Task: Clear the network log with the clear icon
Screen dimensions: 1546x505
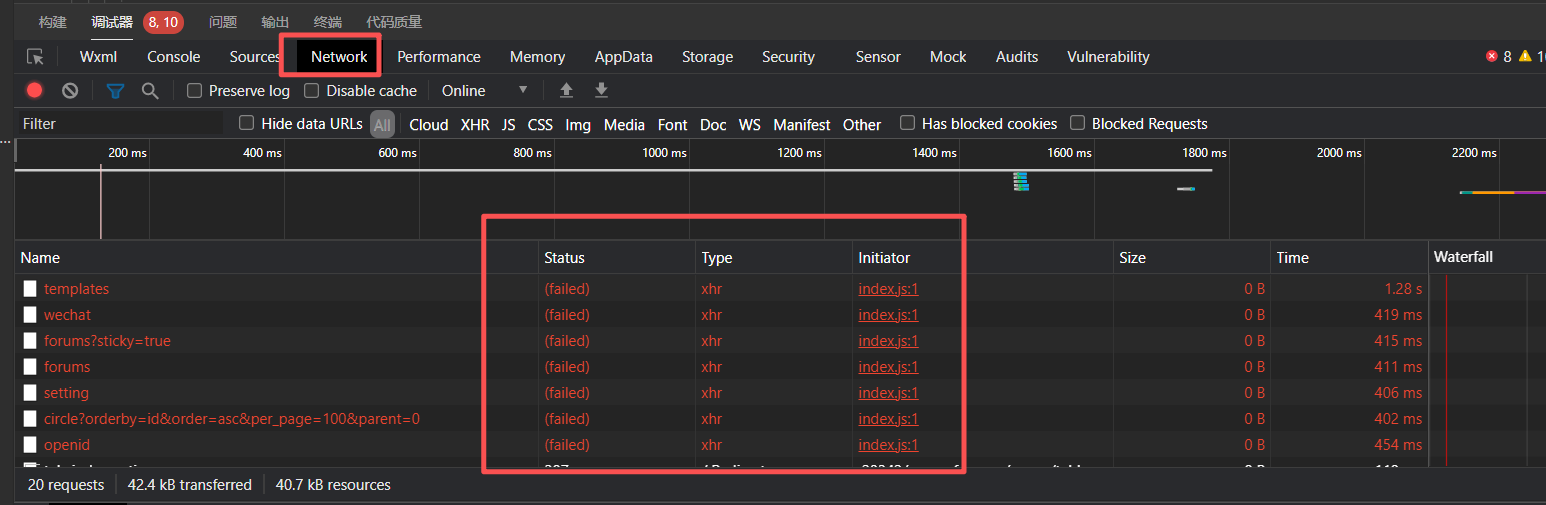Action: (70, 91)
